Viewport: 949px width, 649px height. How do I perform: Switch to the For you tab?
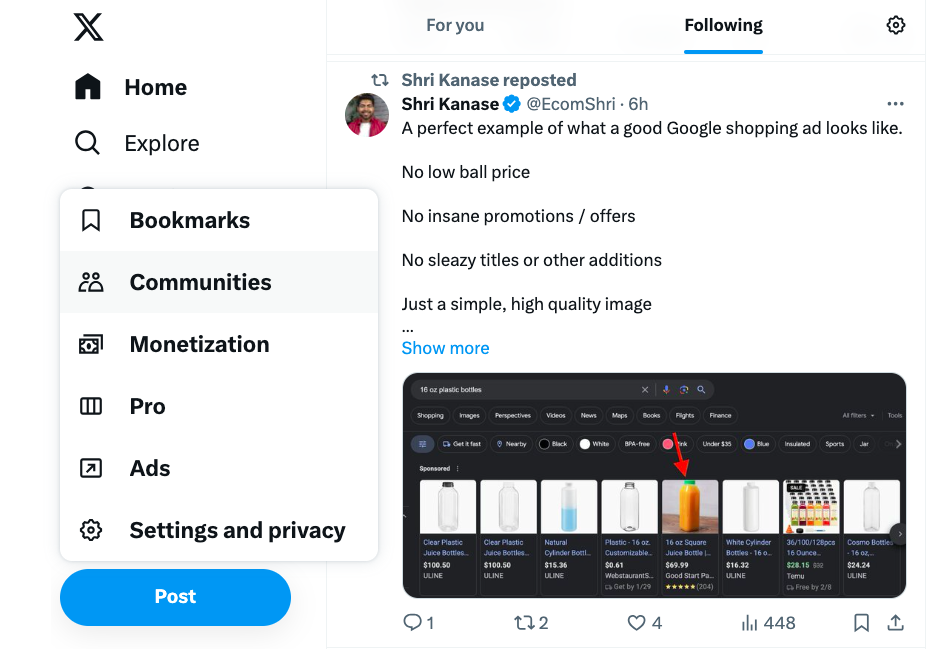click(455, 24)
